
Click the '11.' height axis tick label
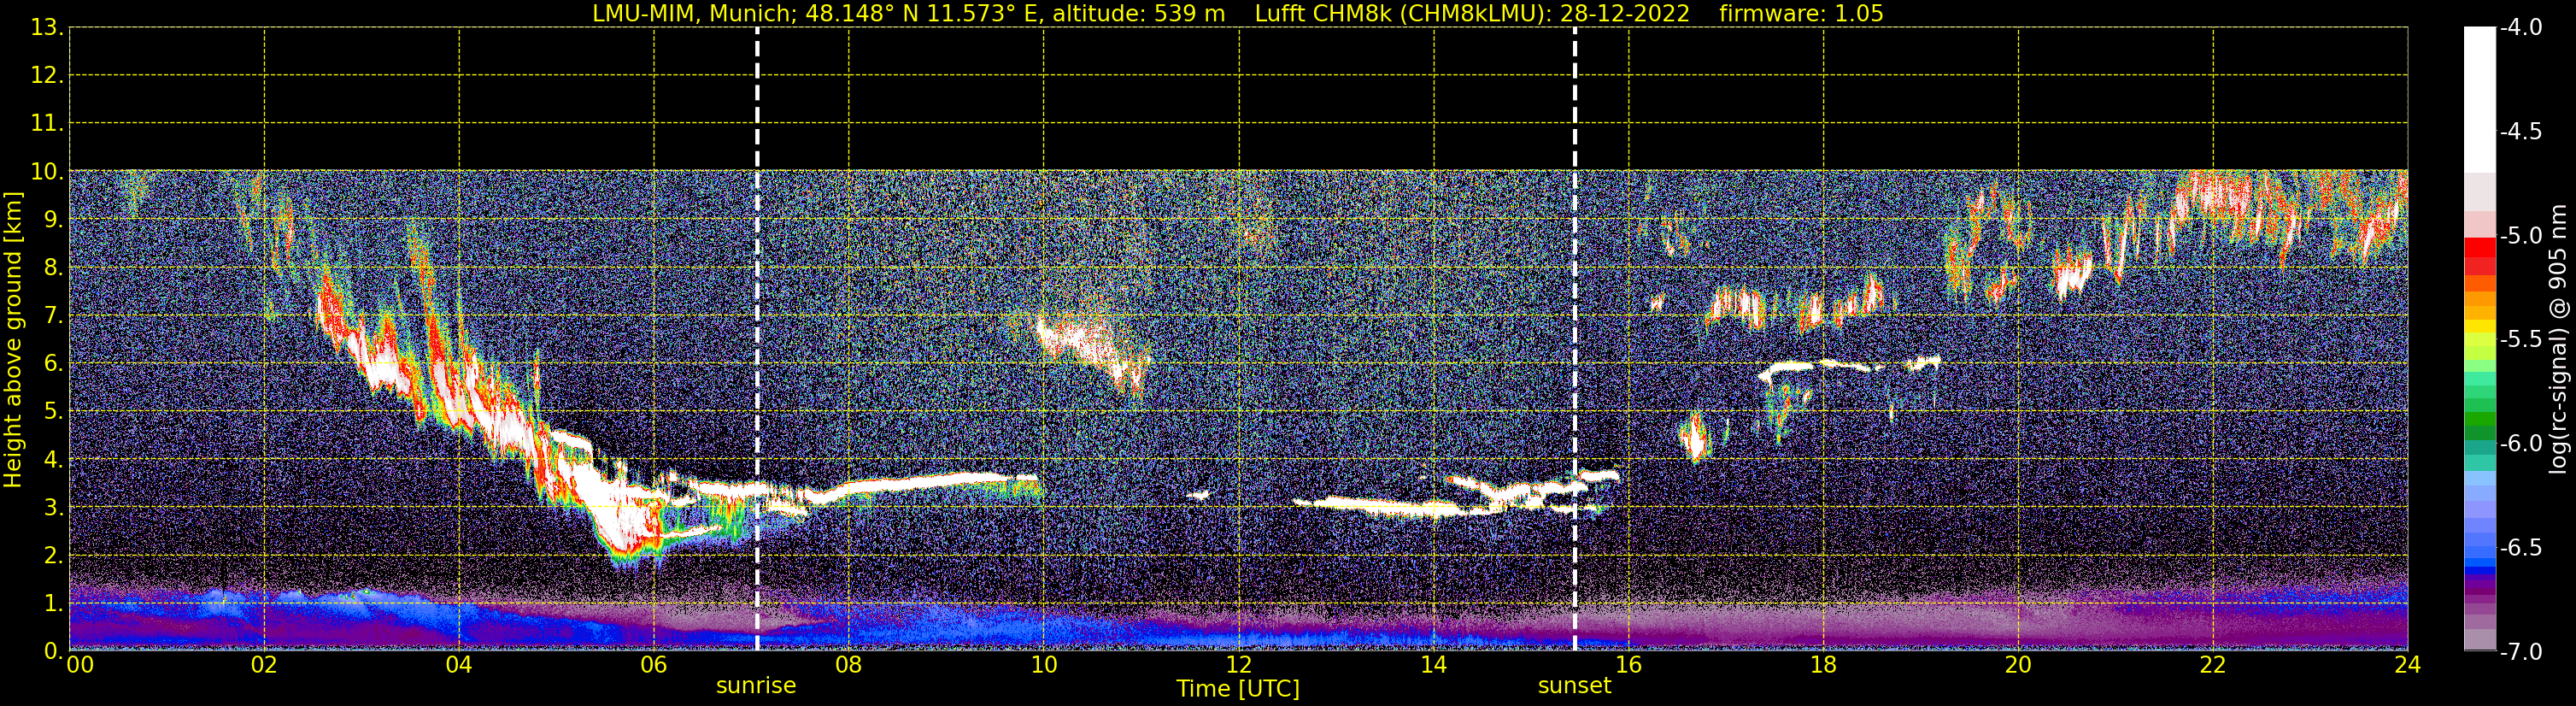point(47,124)
